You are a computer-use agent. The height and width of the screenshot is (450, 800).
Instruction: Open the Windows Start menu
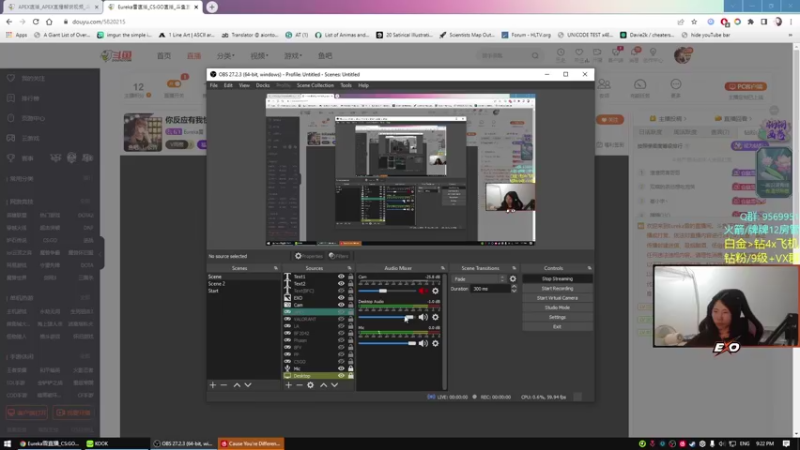click(x=7, y=443)
